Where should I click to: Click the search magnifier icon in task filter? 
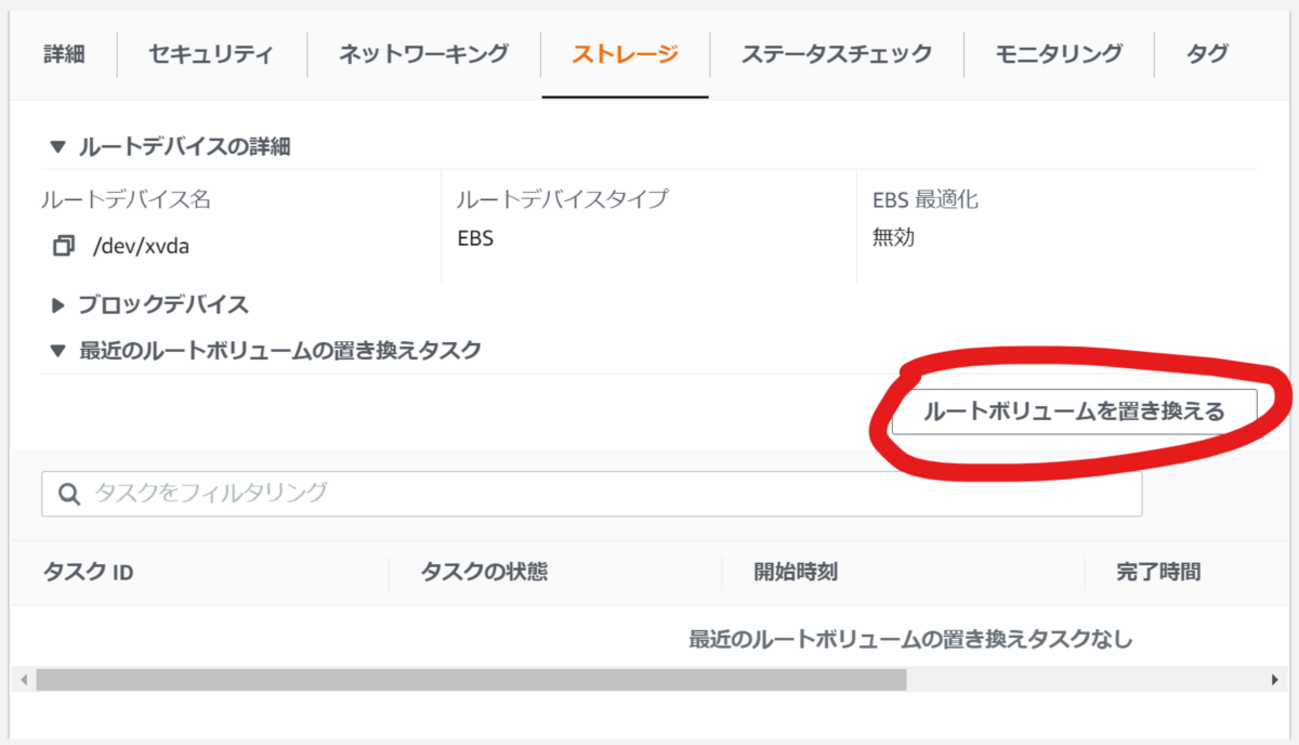[69, 494]
